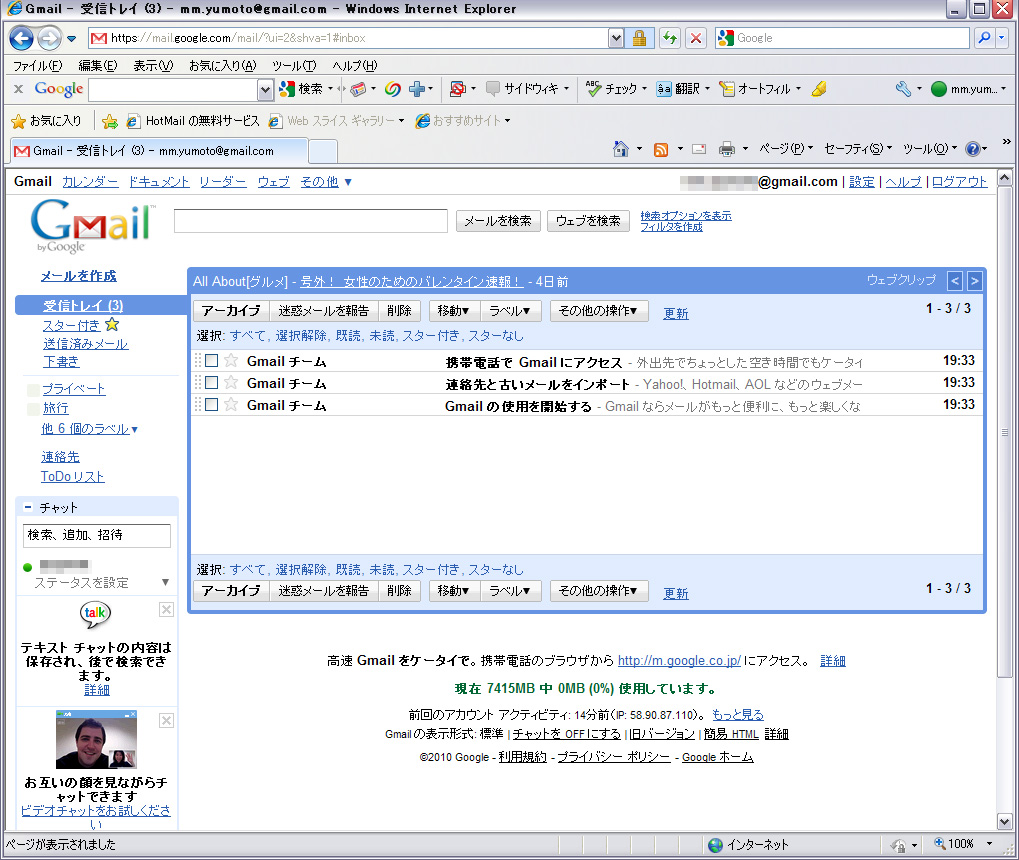
Task: Expand the その他 menu in Gmail top bar
Action: [326, 182]
